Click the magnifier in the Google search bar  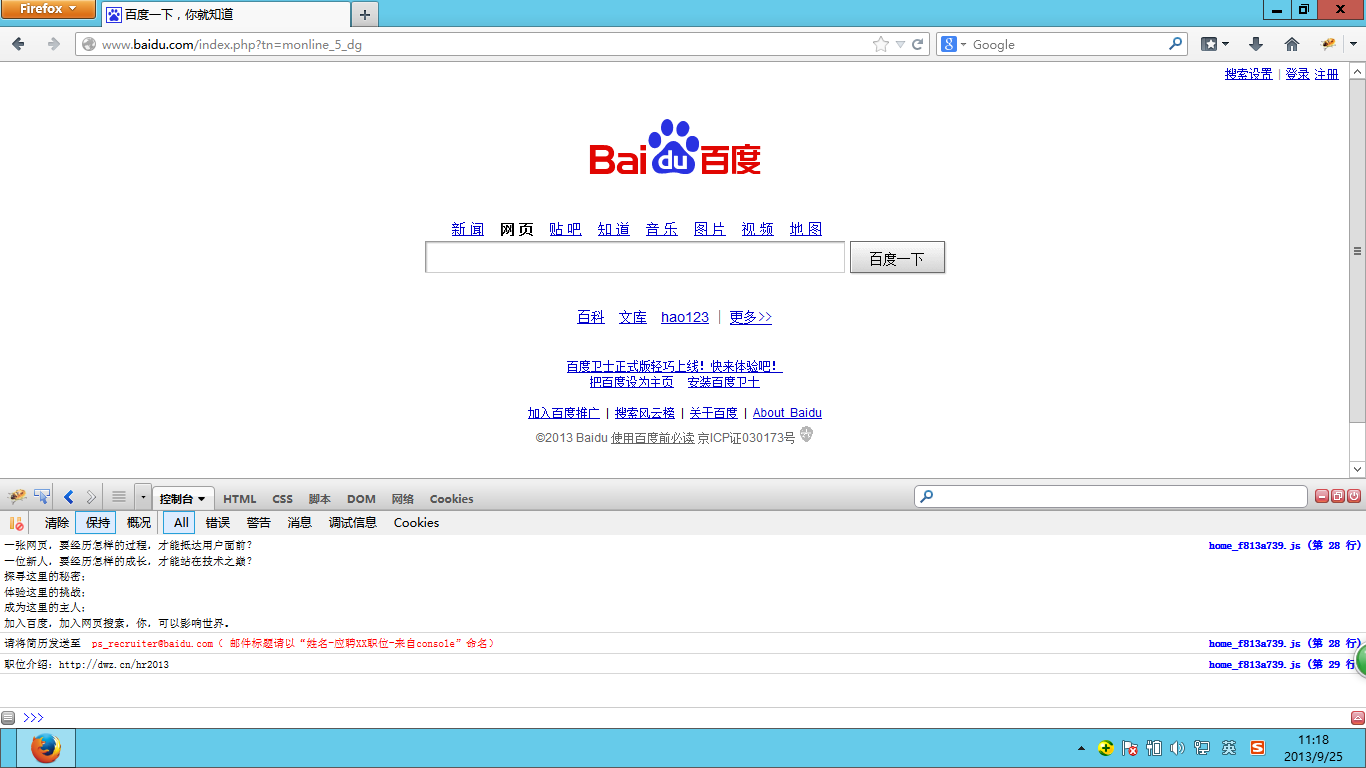pos(1176,44)
